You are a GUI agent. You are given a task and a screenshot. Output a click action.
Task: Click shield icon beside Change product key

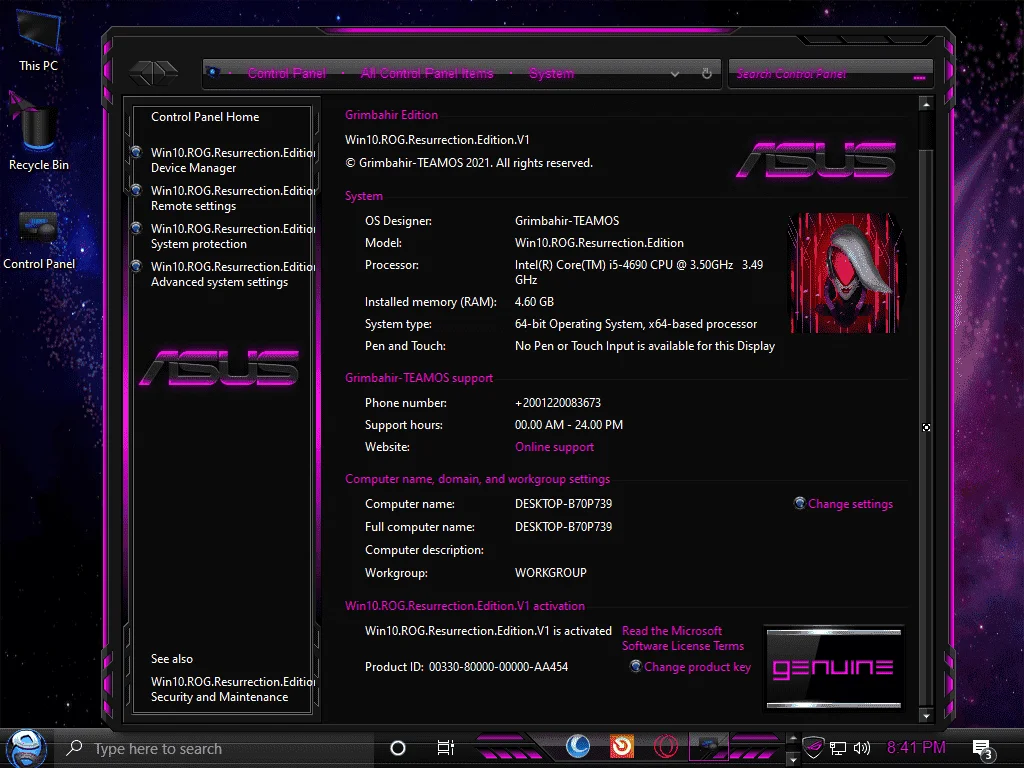click(x=635, y=666)
